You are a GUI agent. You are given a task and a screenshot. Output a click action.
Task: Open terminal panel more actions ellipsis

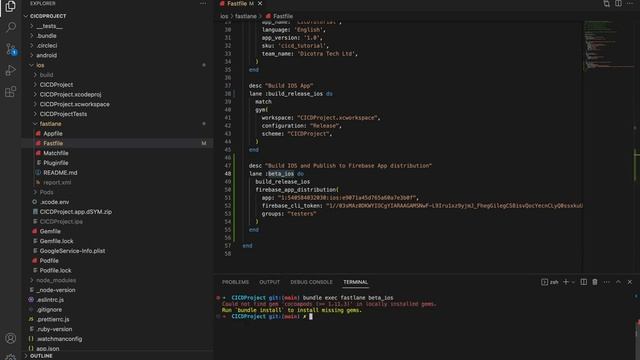click(x=607, y=282)
